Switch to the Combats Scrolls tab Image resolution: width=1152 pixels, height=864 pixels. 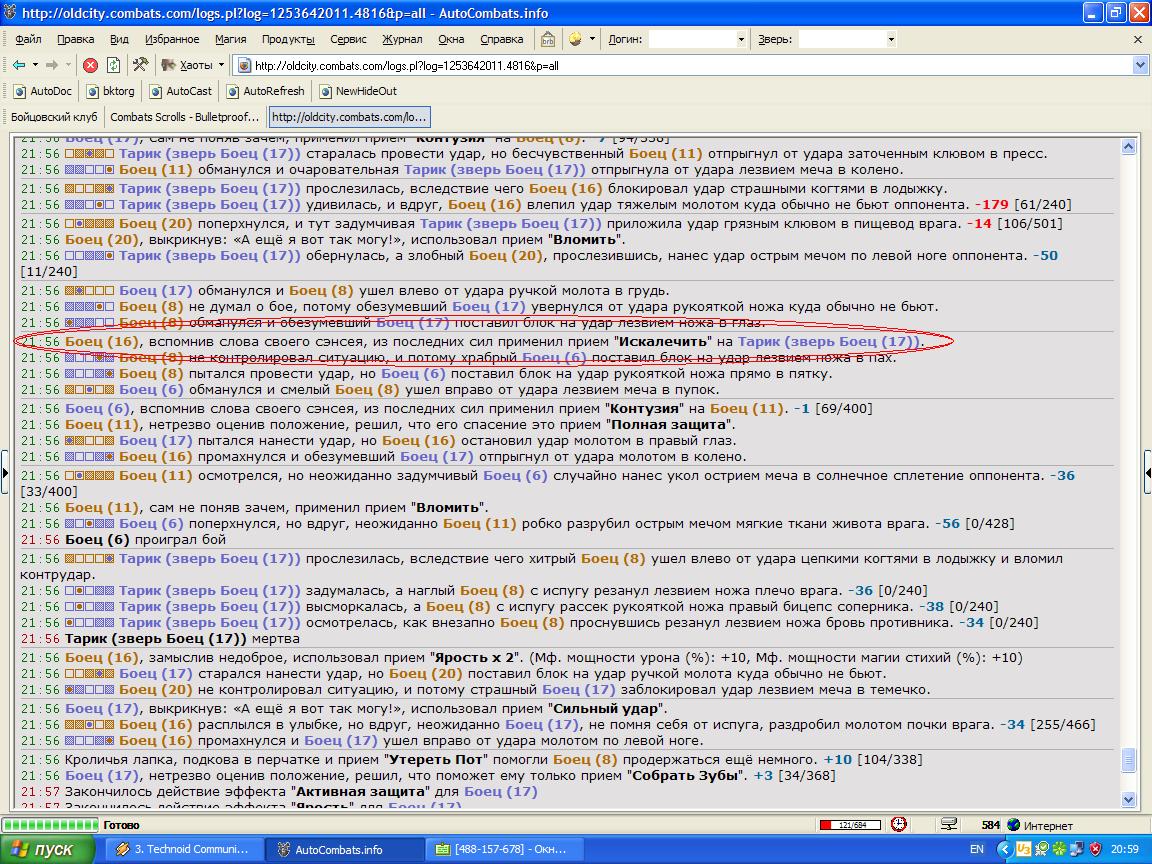click(x=184, y=117)
